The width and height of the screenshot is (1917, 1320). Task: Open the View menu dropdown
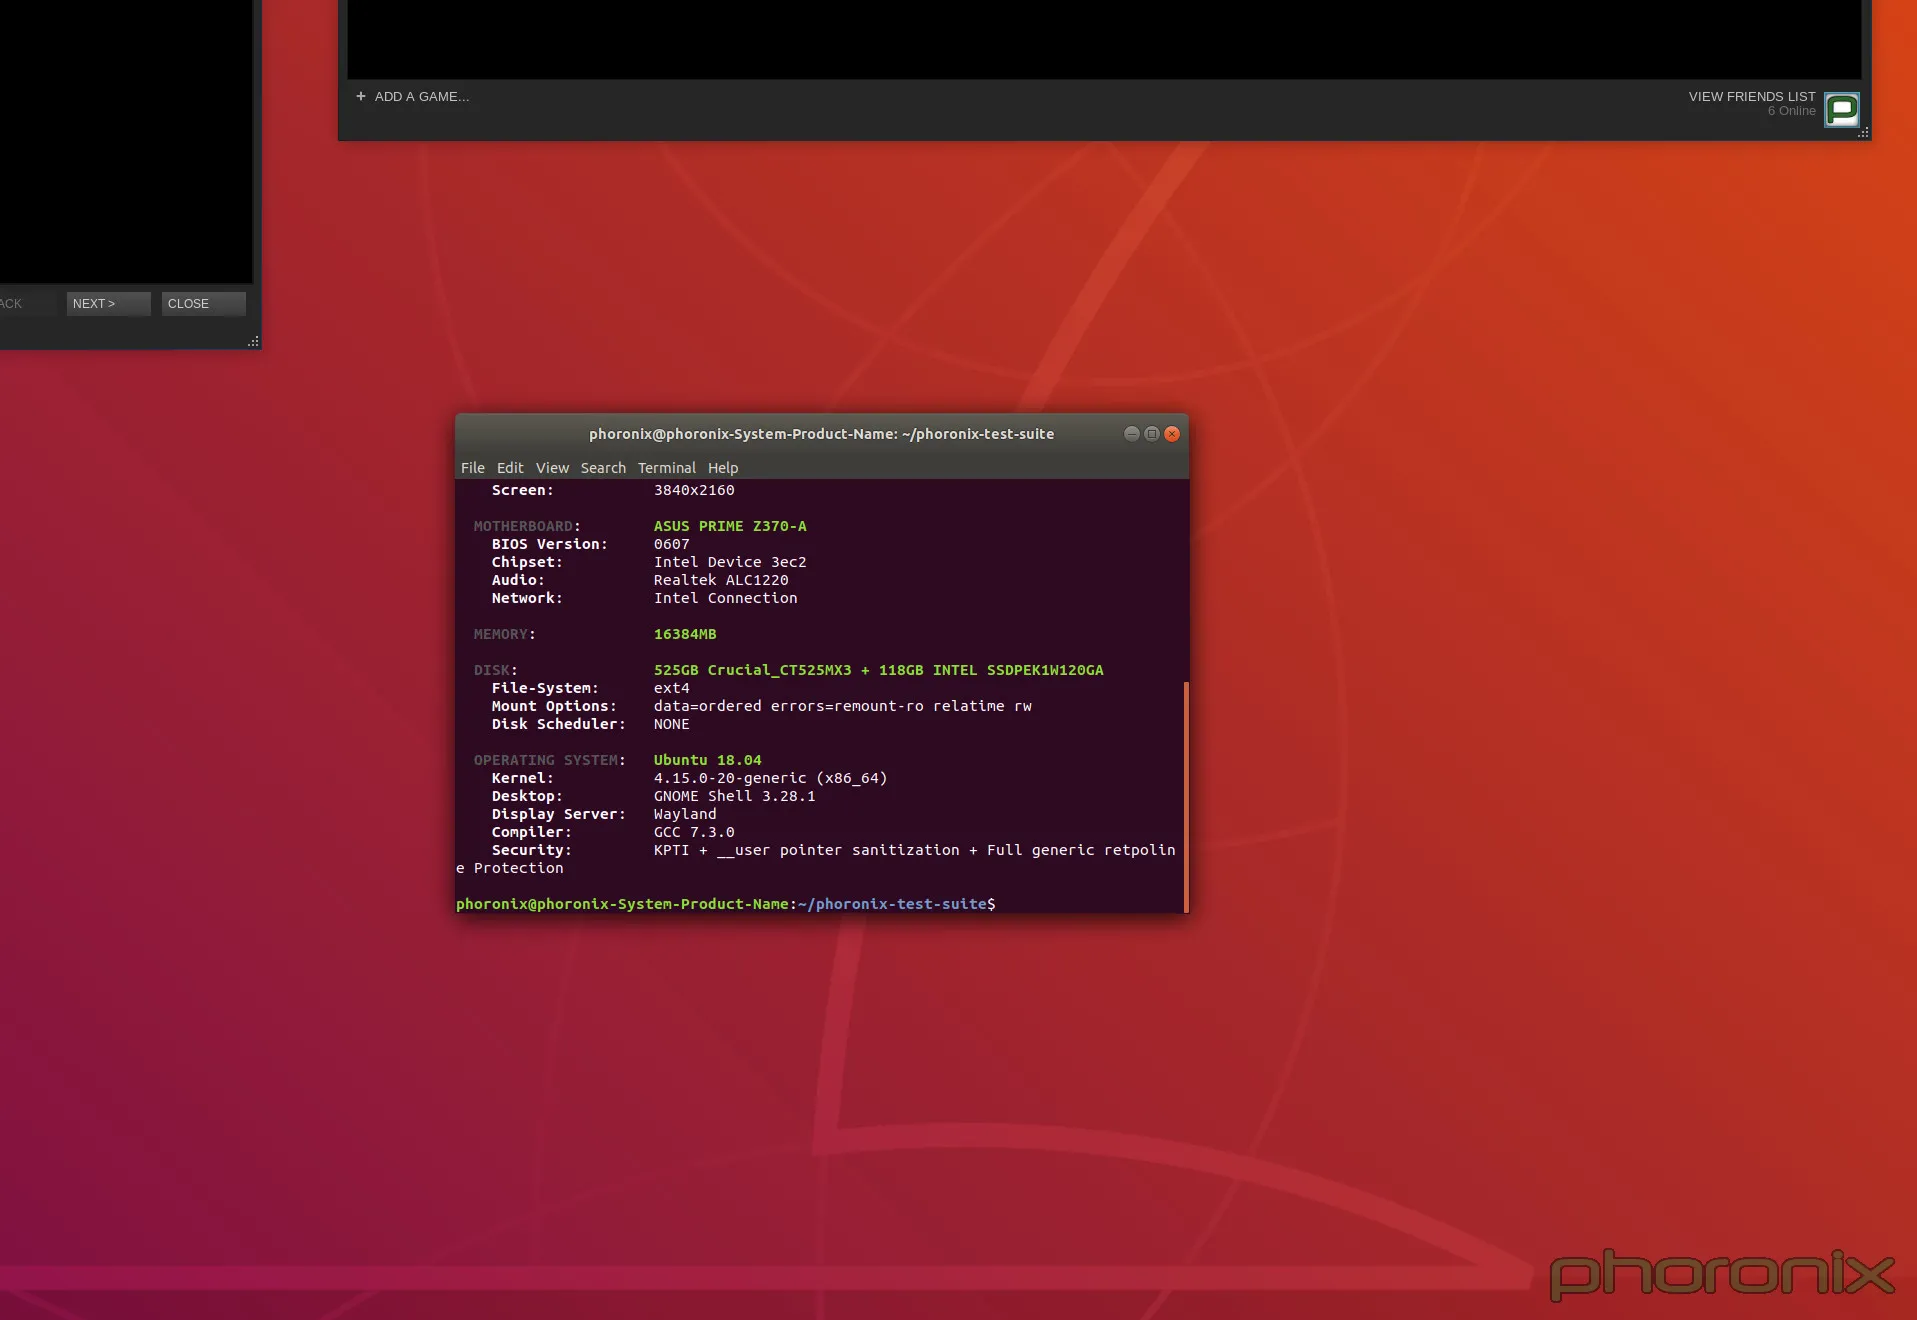pyautogui.click(x=552, y=467)
